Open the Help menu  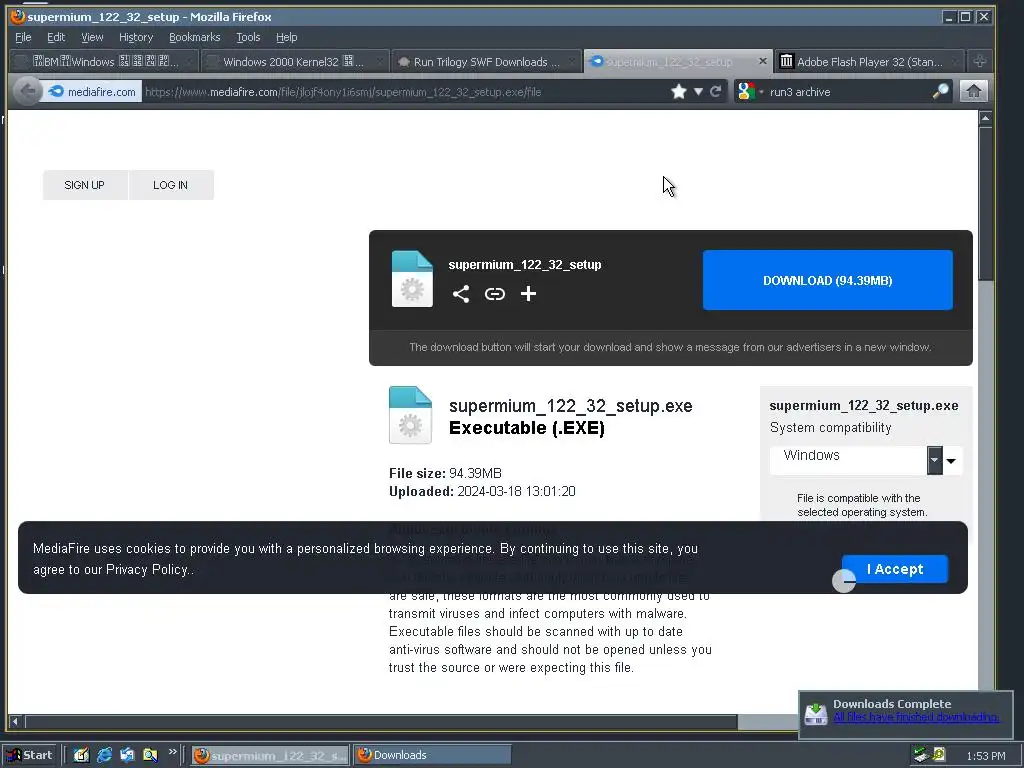(286, 37)
